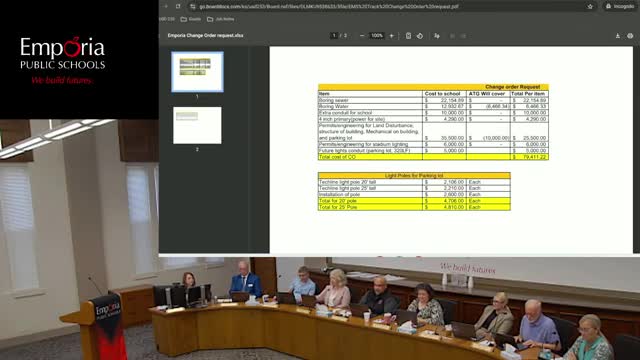Image resolution: width=640 pixels, height=360 pixels.
Task: Select page 2 thumbnail in sidebar
Action: pos(197,125)
